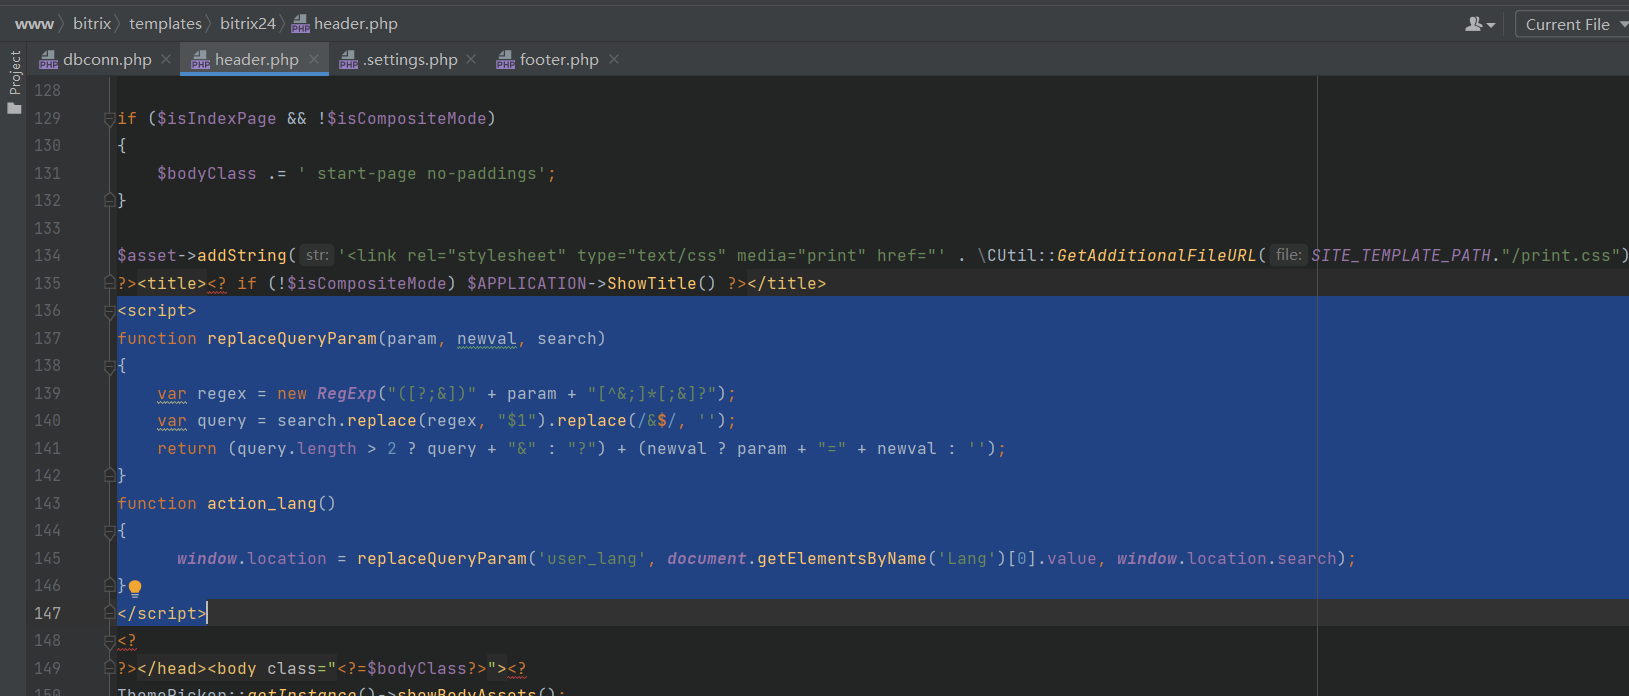Click the 'str:' parameter hint on line 134

[317, 255]
